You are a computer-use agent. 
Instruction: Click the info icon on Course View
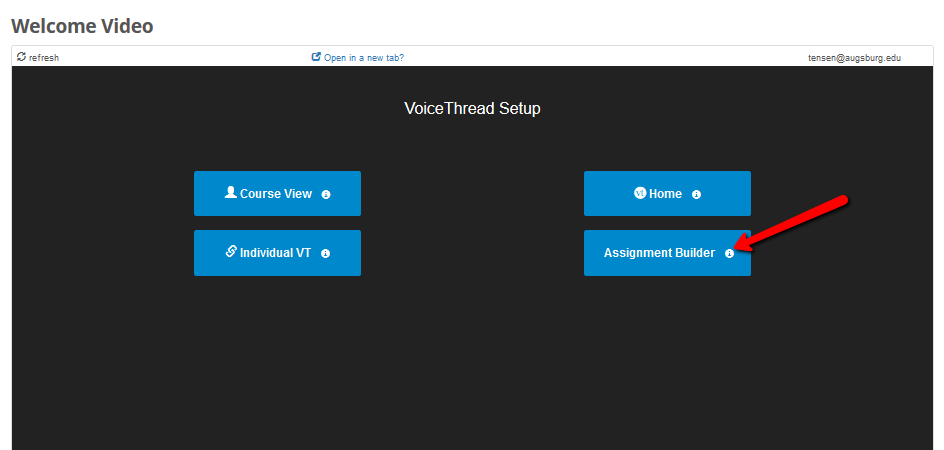(326, 195)
